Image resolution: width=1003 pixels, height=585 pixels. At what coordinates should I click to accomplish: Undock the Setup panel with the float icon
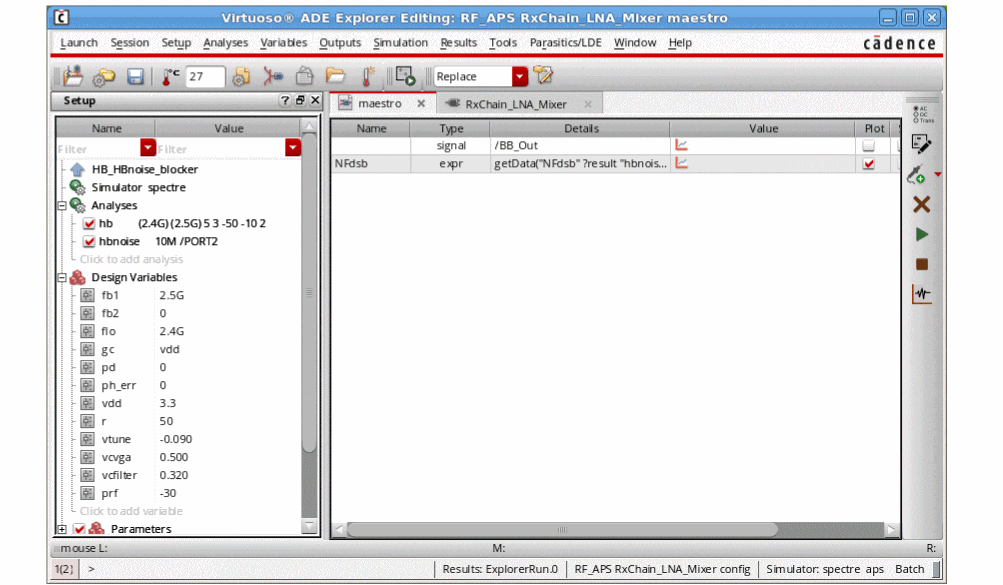[x=300, y=100]
